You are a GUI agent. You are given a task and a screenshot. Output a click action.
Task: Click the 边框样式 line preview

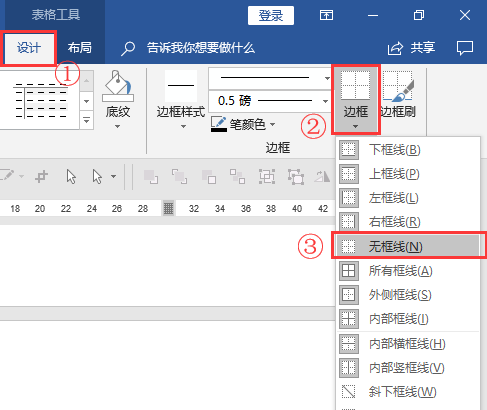[x=181, y=85]
